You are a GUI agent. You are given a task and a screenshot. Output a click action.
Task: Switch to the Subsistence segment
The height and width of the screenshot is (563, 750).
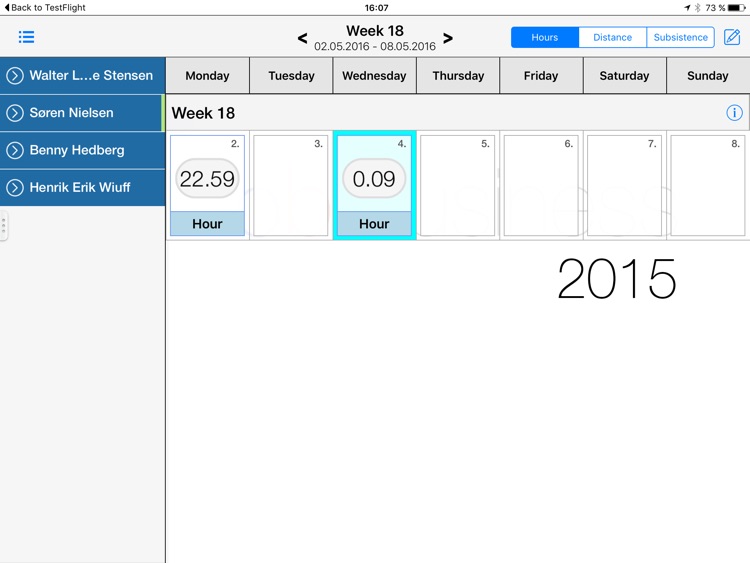[680, 37]
